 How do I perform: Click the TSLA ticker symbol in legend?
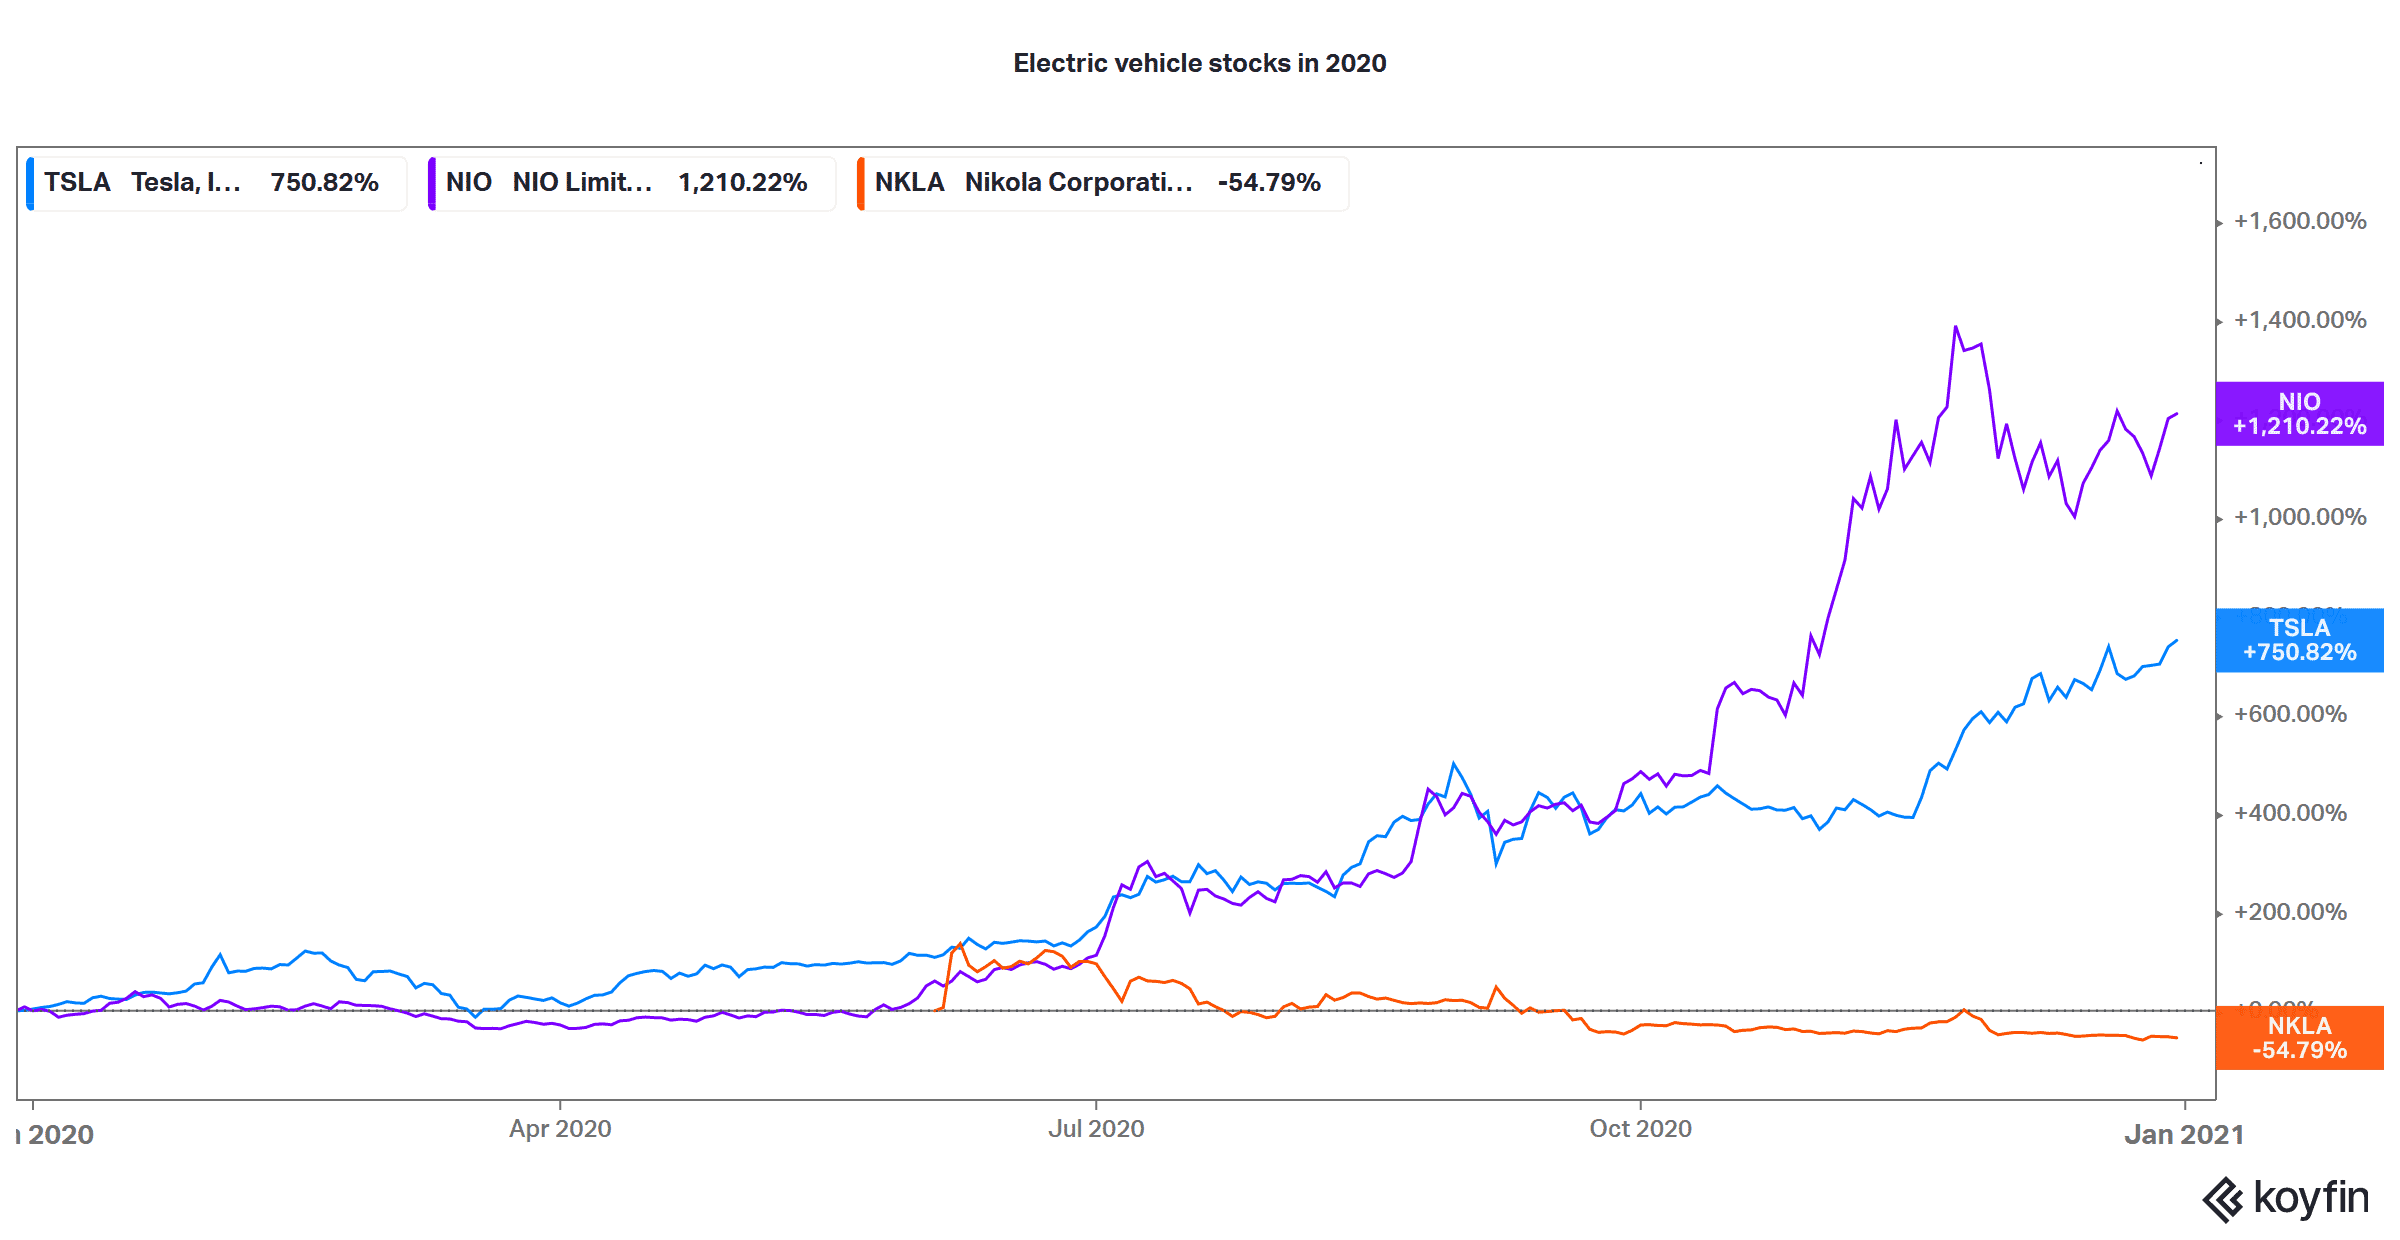77,183
